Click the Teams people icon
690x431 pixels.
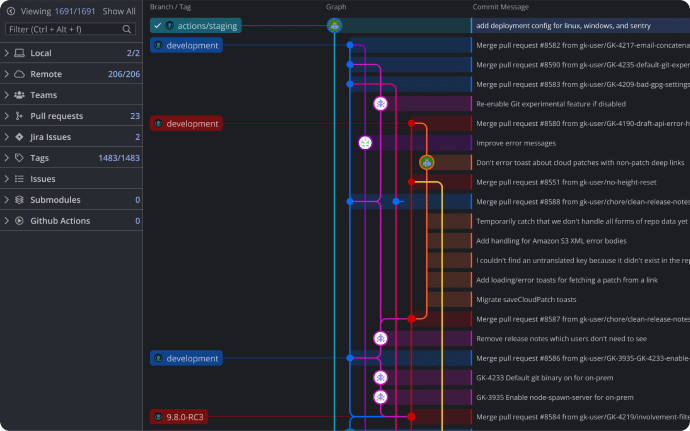tap(19, 95)
